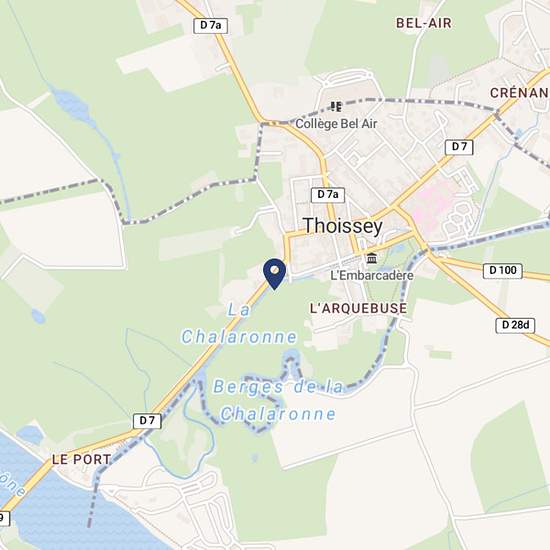Select the Collège Bel Air school icon
Viewport: 550px width, 550px height.
[336, 107]
